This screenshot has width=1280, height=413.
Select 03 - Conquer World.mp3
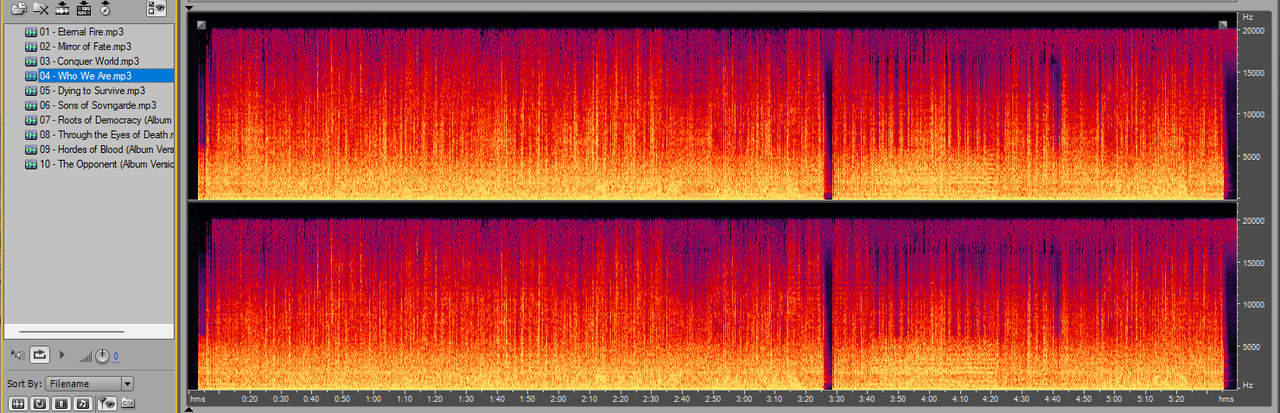coord(90,61)
